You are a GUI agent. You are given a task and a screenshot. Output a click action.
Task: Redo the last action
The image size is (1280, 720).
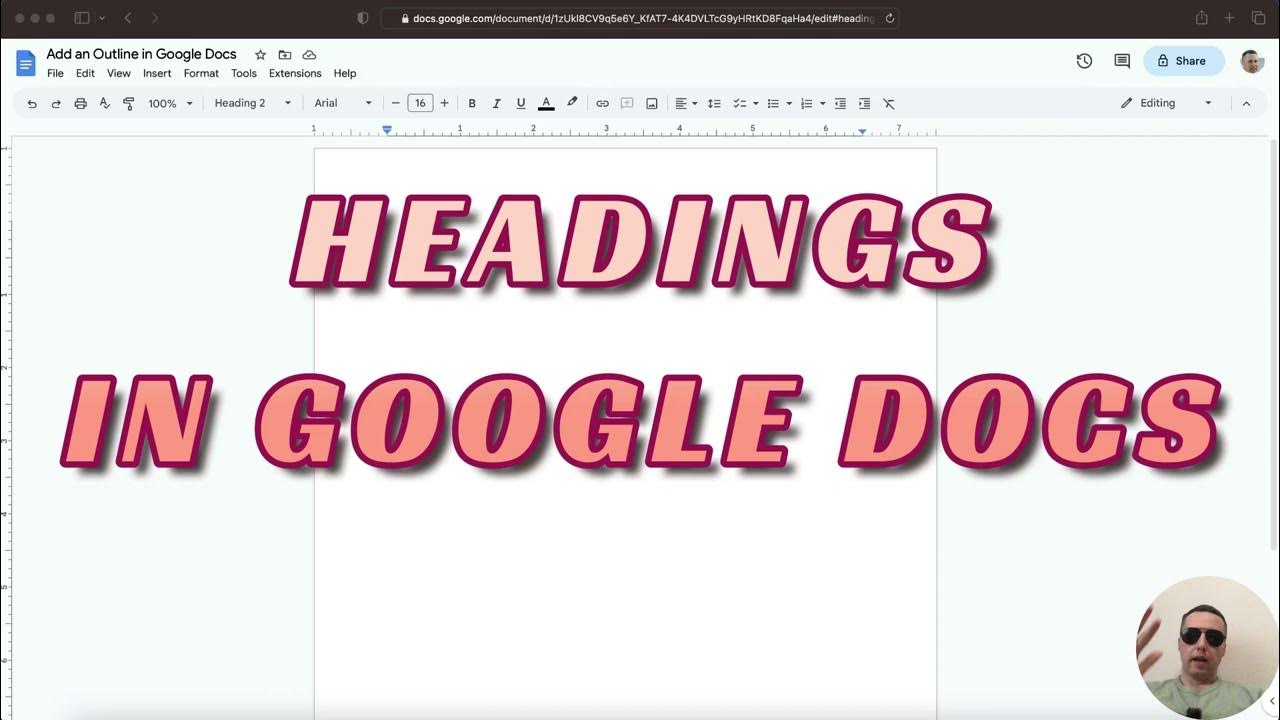pyautogui.click(x=56, y=103)
